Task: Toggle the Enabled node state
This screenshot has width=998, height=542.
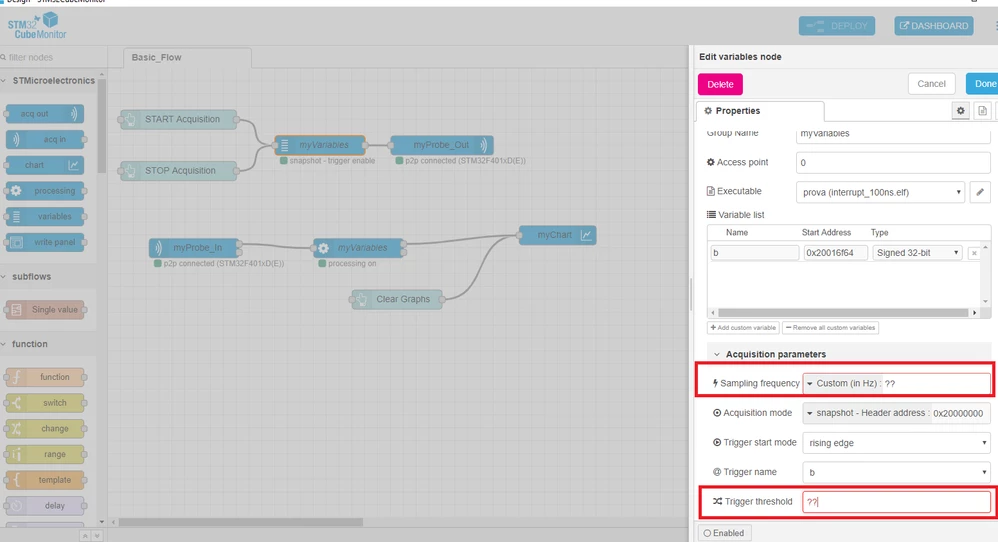Action: click(x=724, y=533)
